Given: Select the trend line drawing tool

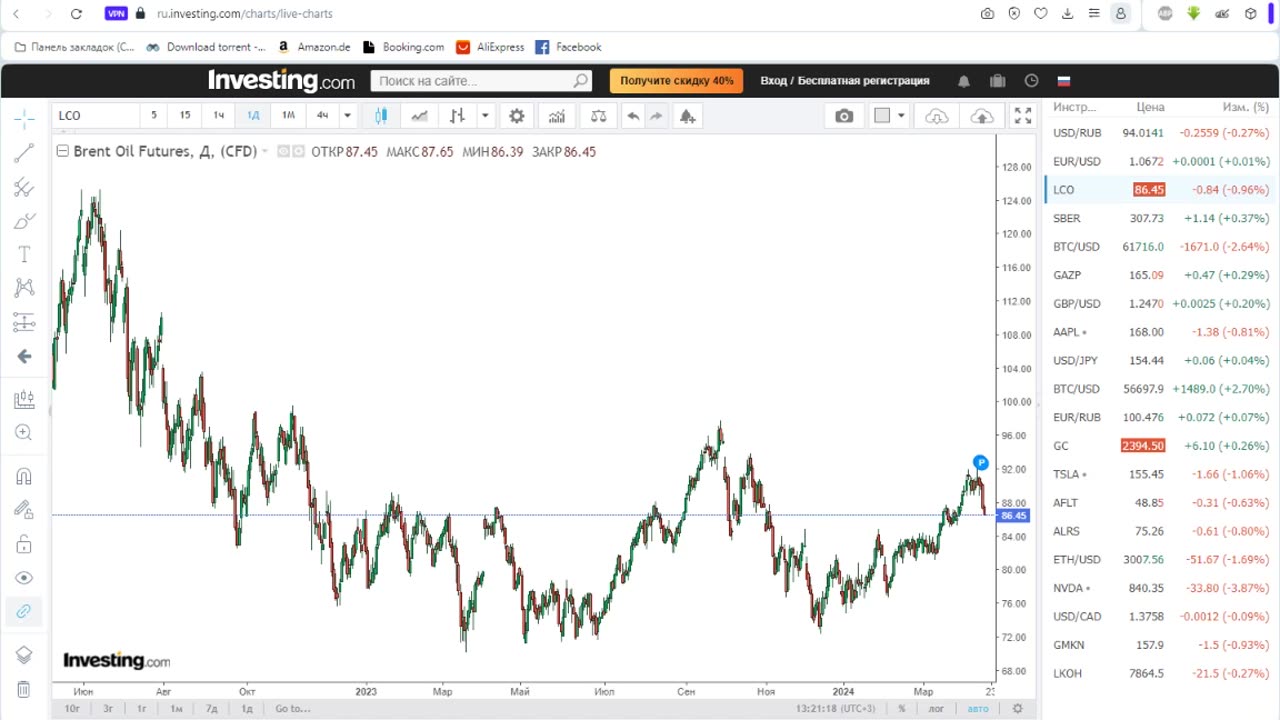Looking at the screenshot, I should 24,153.
